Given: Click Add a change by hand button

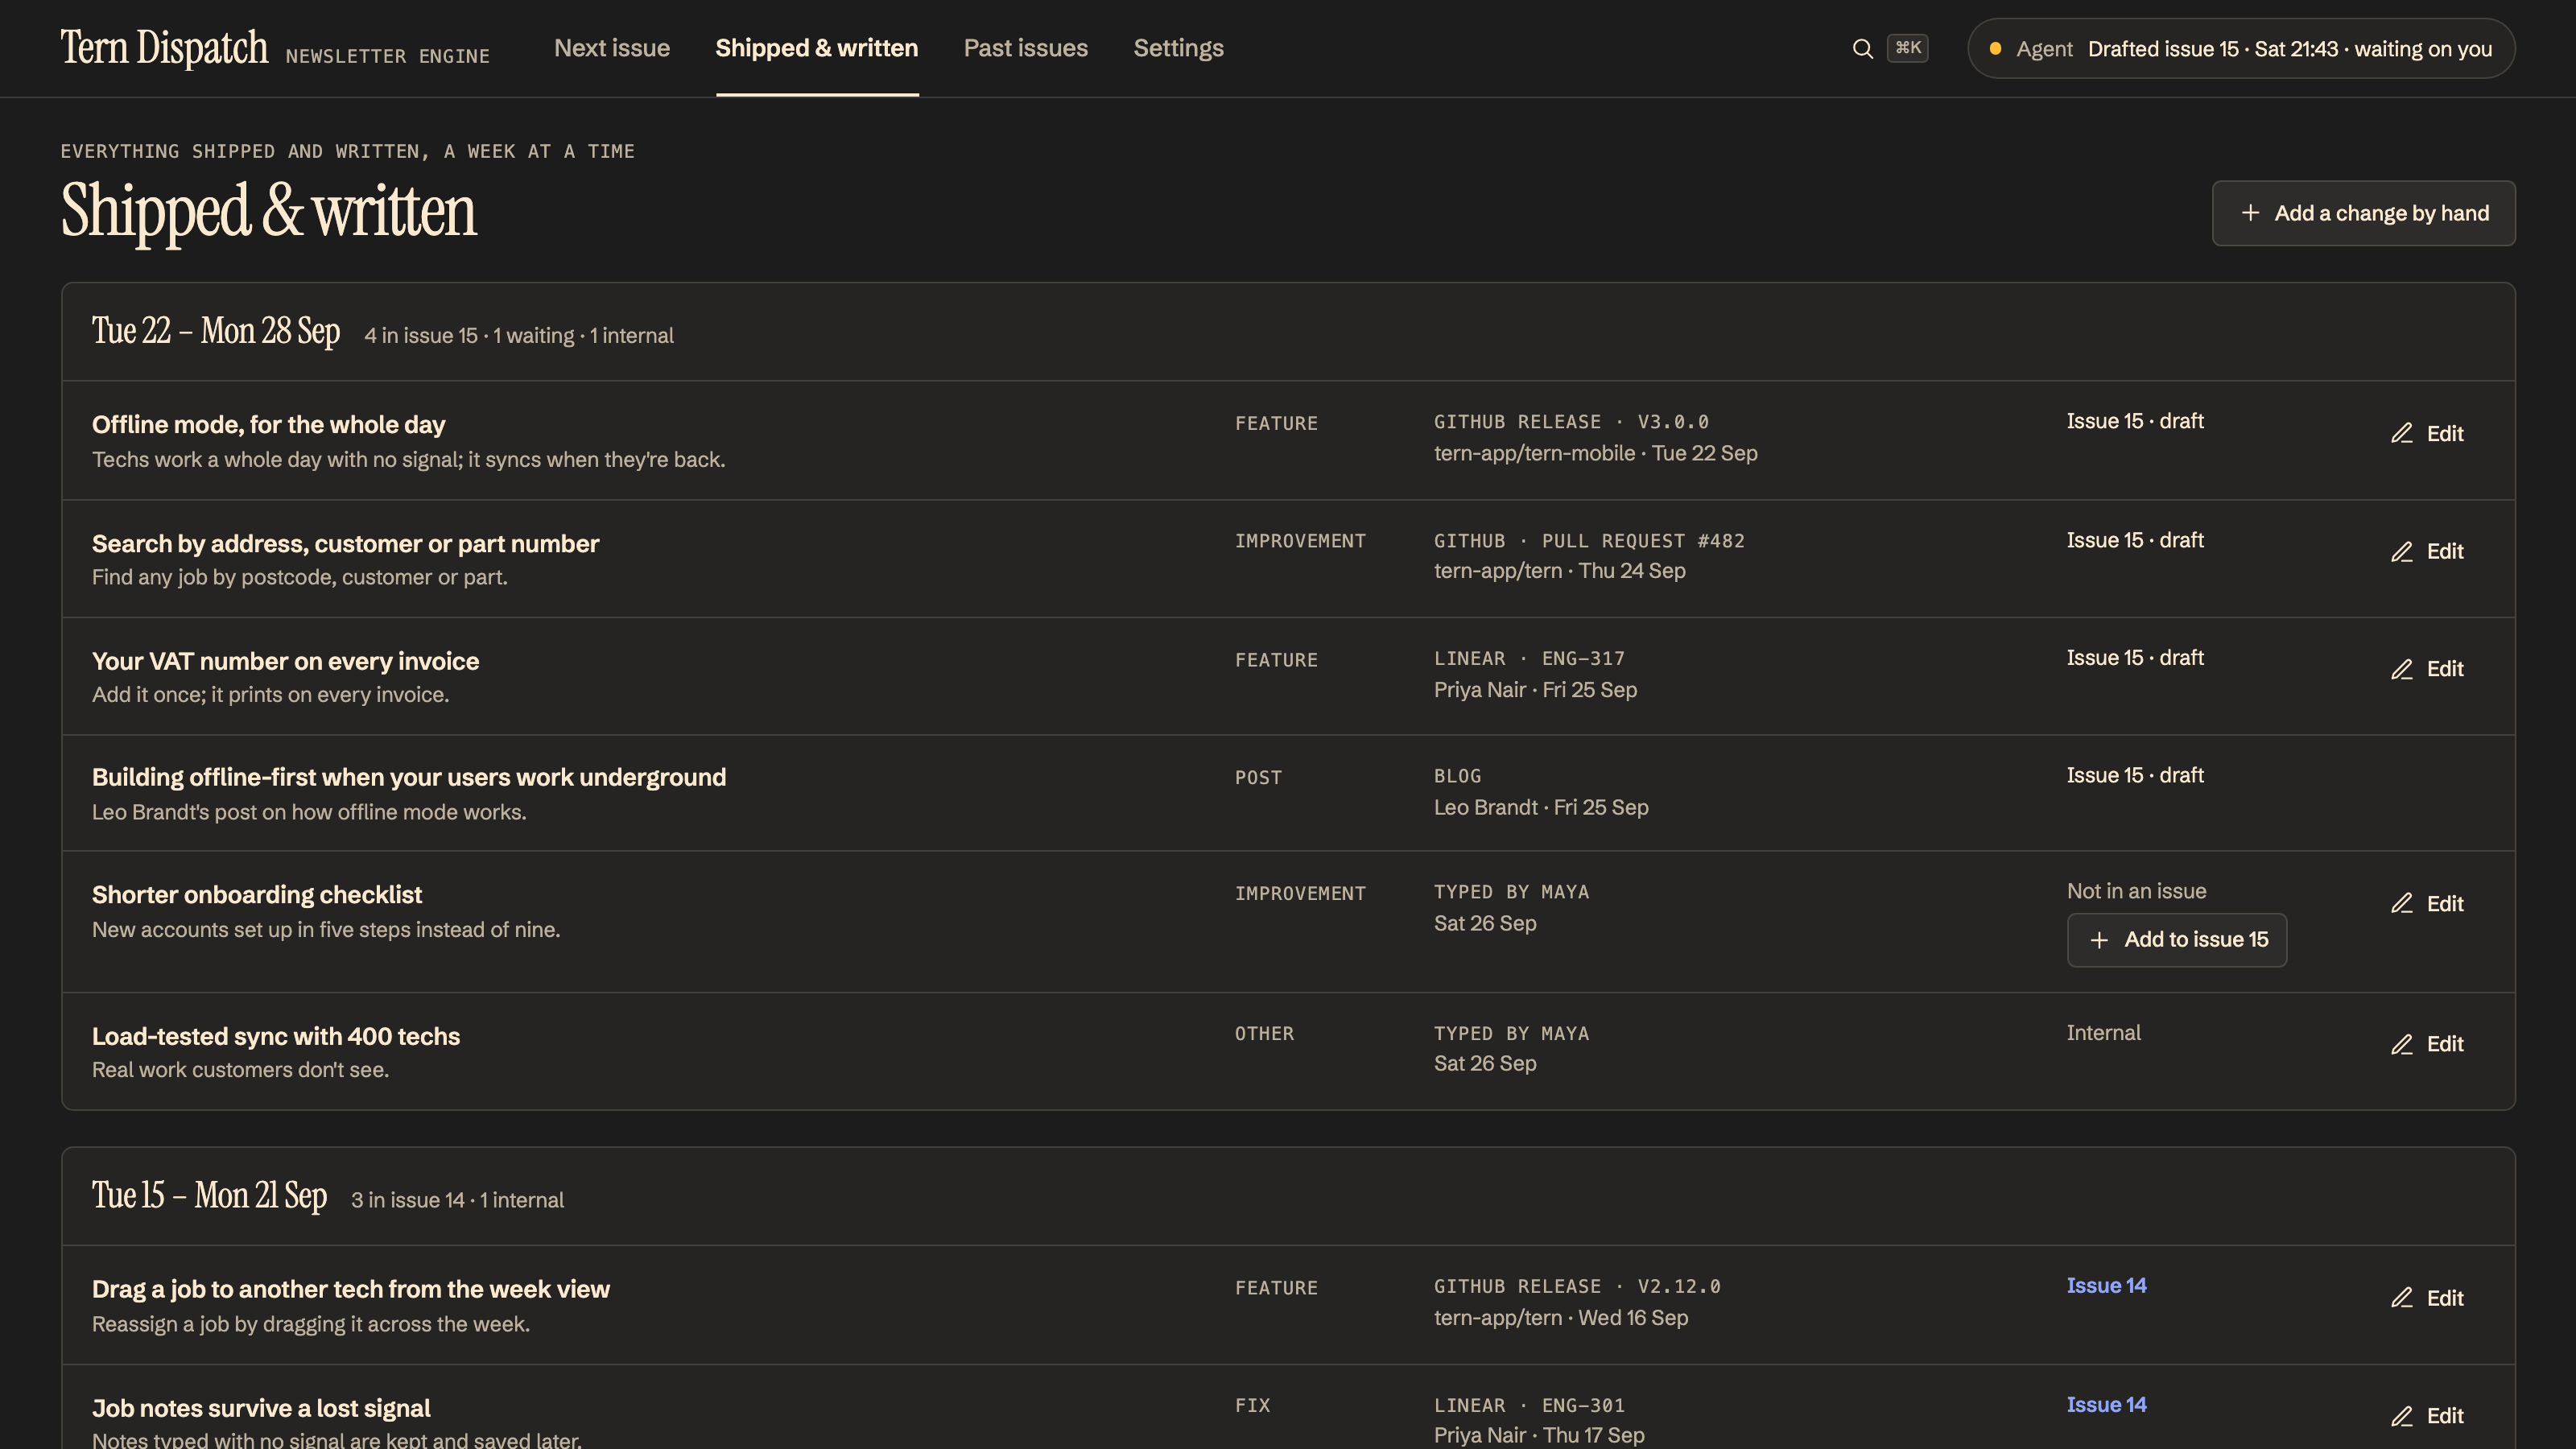Looking at the screenshot, I should pyautogui.click(x=2363, y=213).
